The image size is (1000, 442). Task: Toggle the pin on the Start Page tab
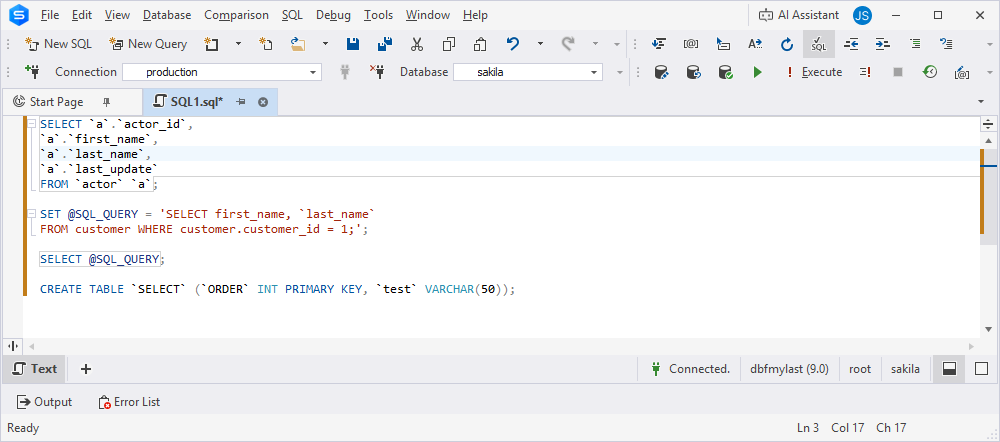pos(107,102)
